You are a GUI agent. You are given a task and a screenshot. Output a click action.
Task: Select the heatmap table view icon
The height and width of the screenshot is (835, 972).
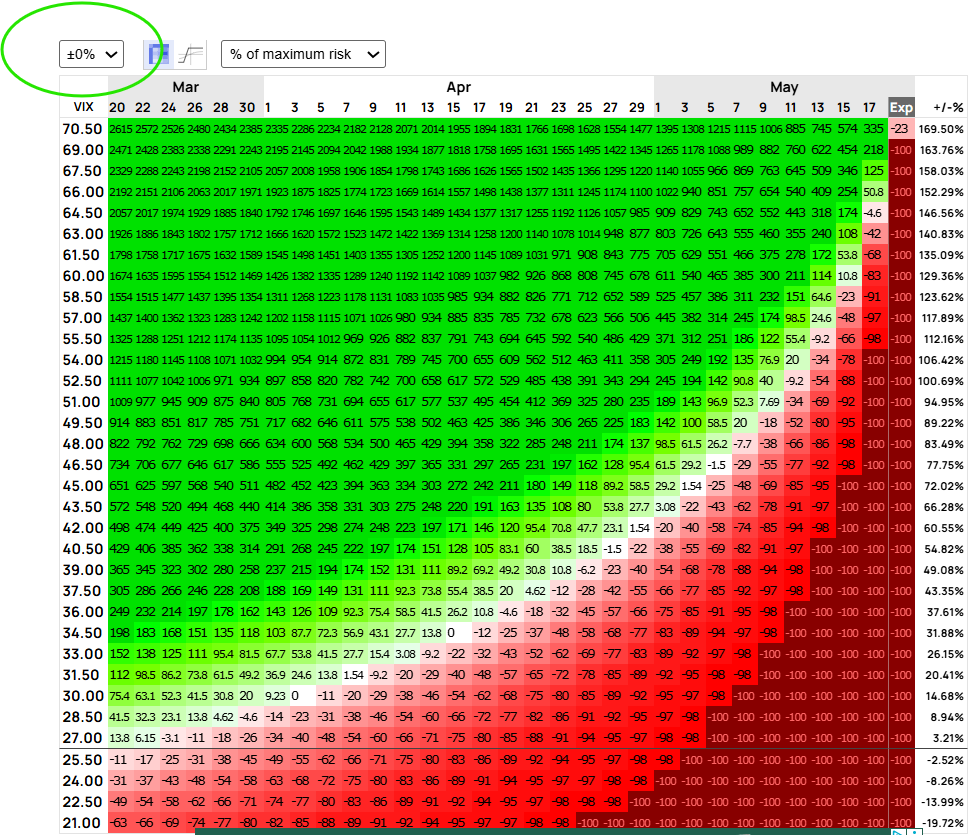coord(157,55)
